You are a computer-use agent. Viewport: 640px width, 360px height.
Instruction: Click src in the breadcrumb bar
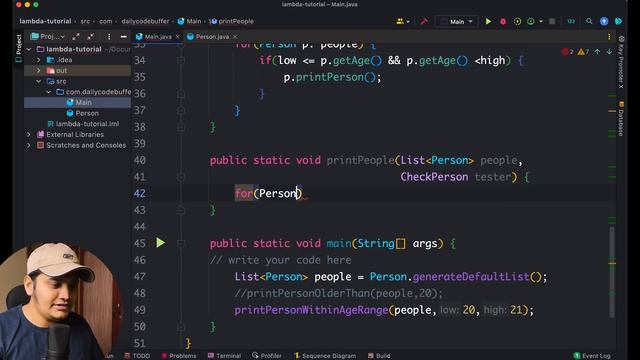(85, 21)
